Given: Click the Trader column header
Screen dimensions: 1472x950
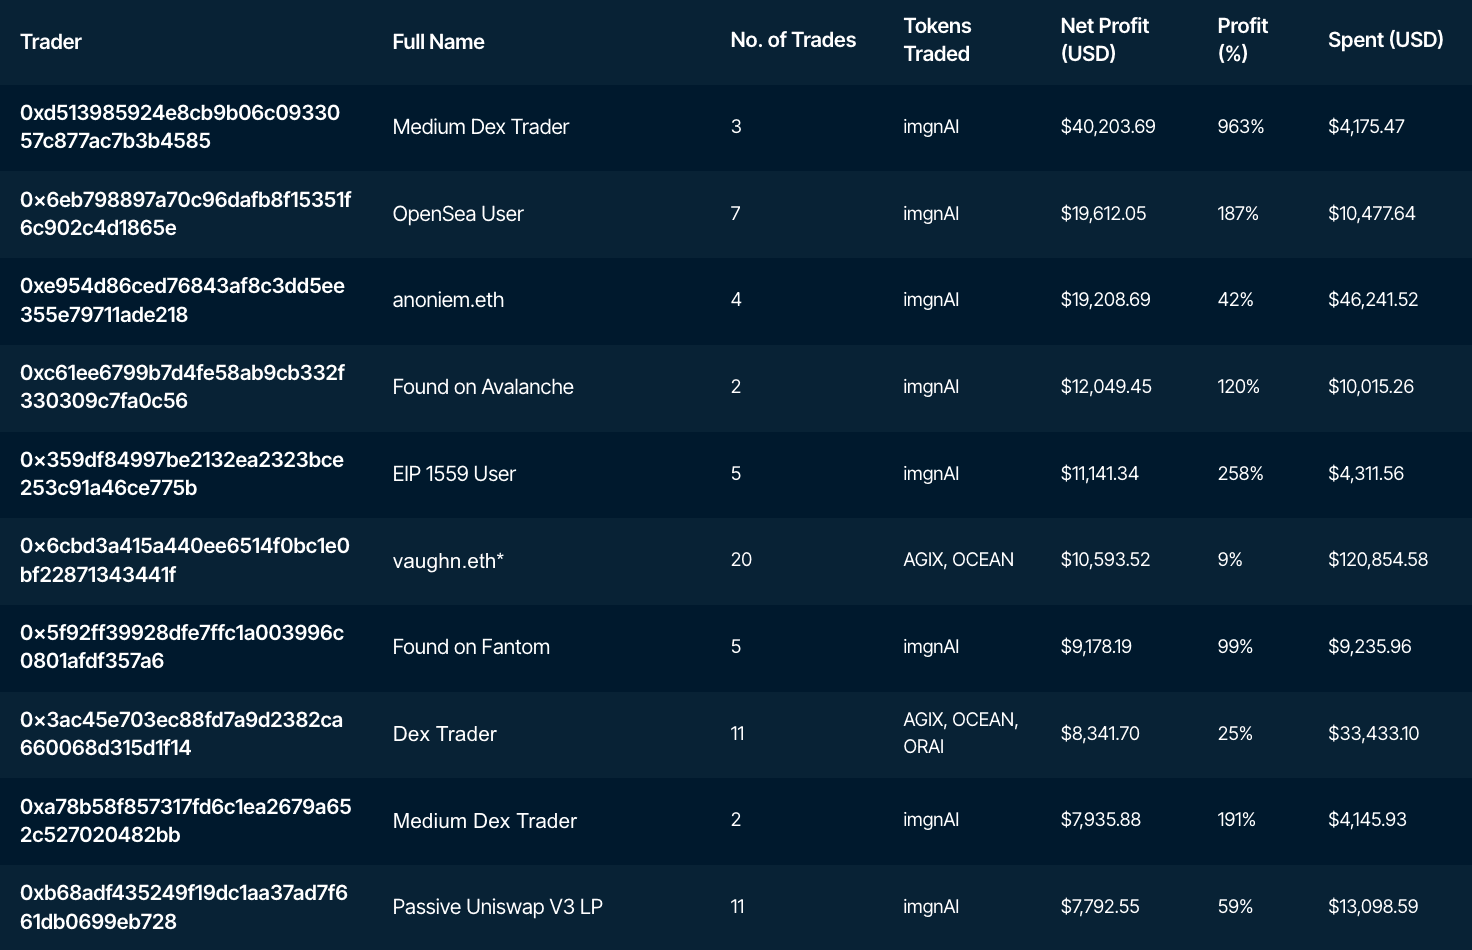Looking at the screenshot, I should 51,42.
